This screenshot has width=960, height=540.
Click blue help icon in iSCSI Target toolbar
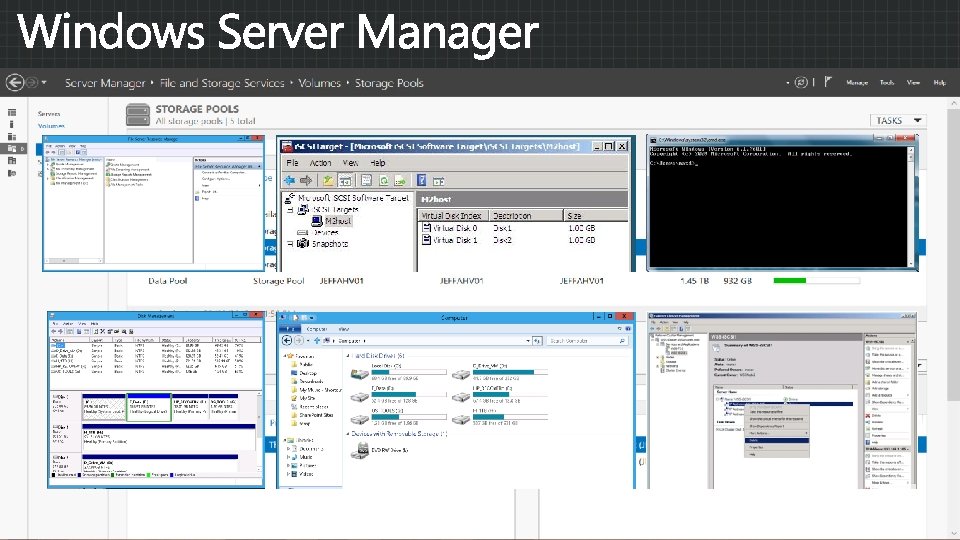421,180
